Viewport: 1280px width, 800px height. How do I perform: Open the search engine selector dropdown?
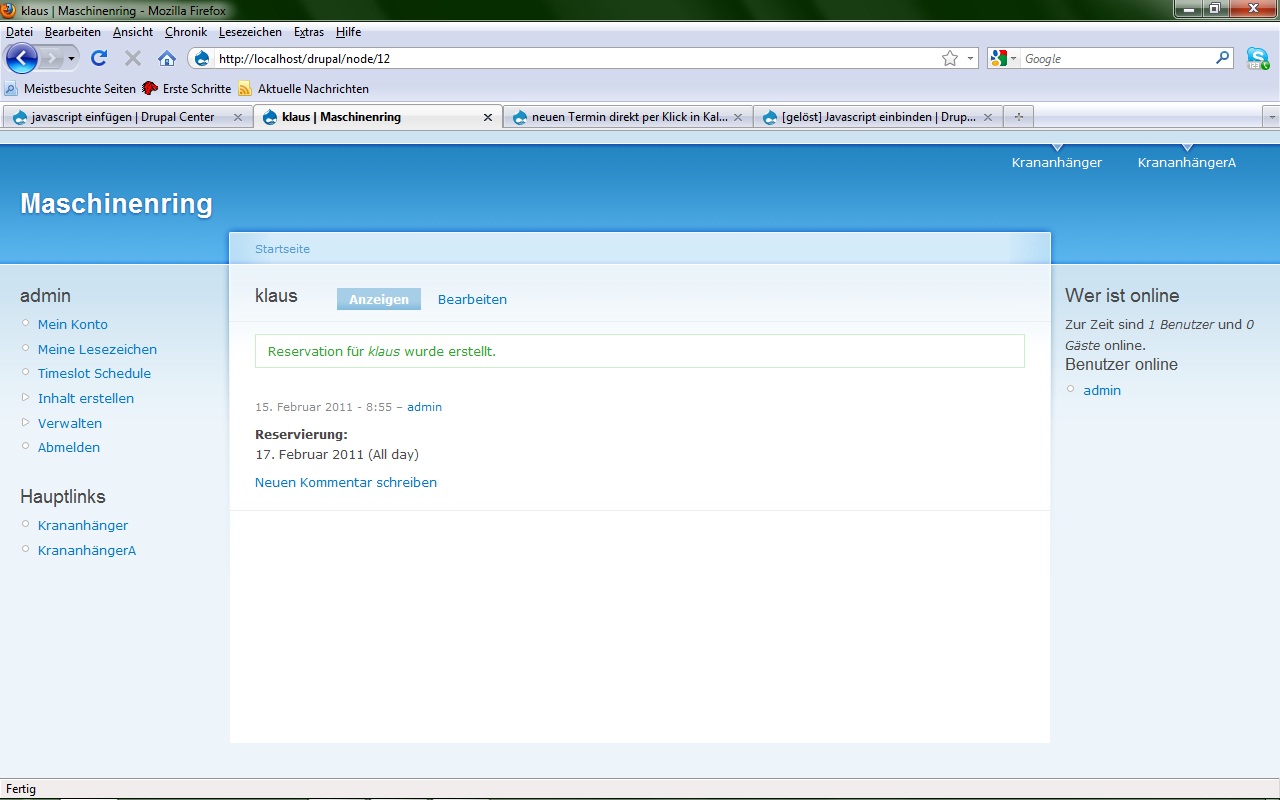(1003, 59)
